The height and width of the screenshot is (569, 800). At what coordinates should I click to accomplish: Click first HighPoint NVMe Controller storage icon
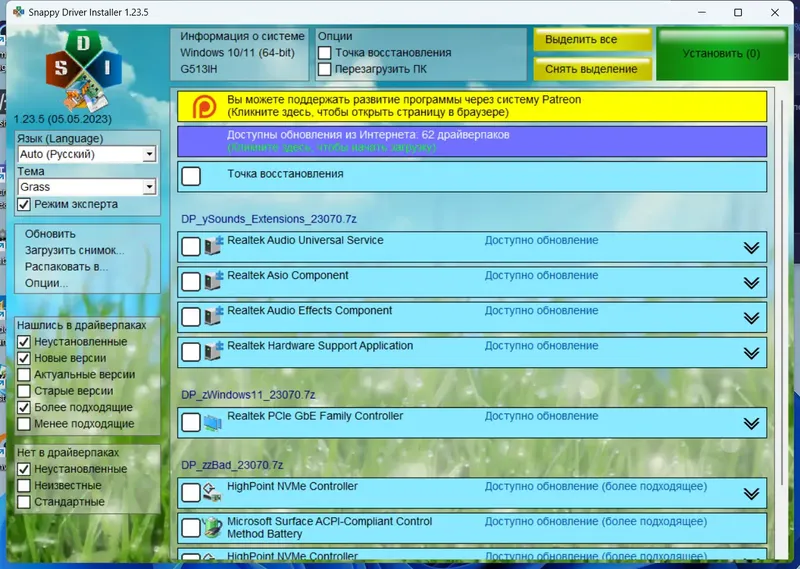click(212, 492)
